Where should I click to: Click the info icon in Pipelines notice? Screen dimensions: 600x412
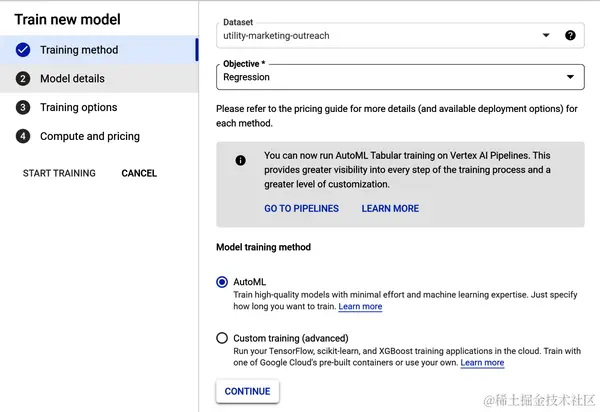(240, 160)
